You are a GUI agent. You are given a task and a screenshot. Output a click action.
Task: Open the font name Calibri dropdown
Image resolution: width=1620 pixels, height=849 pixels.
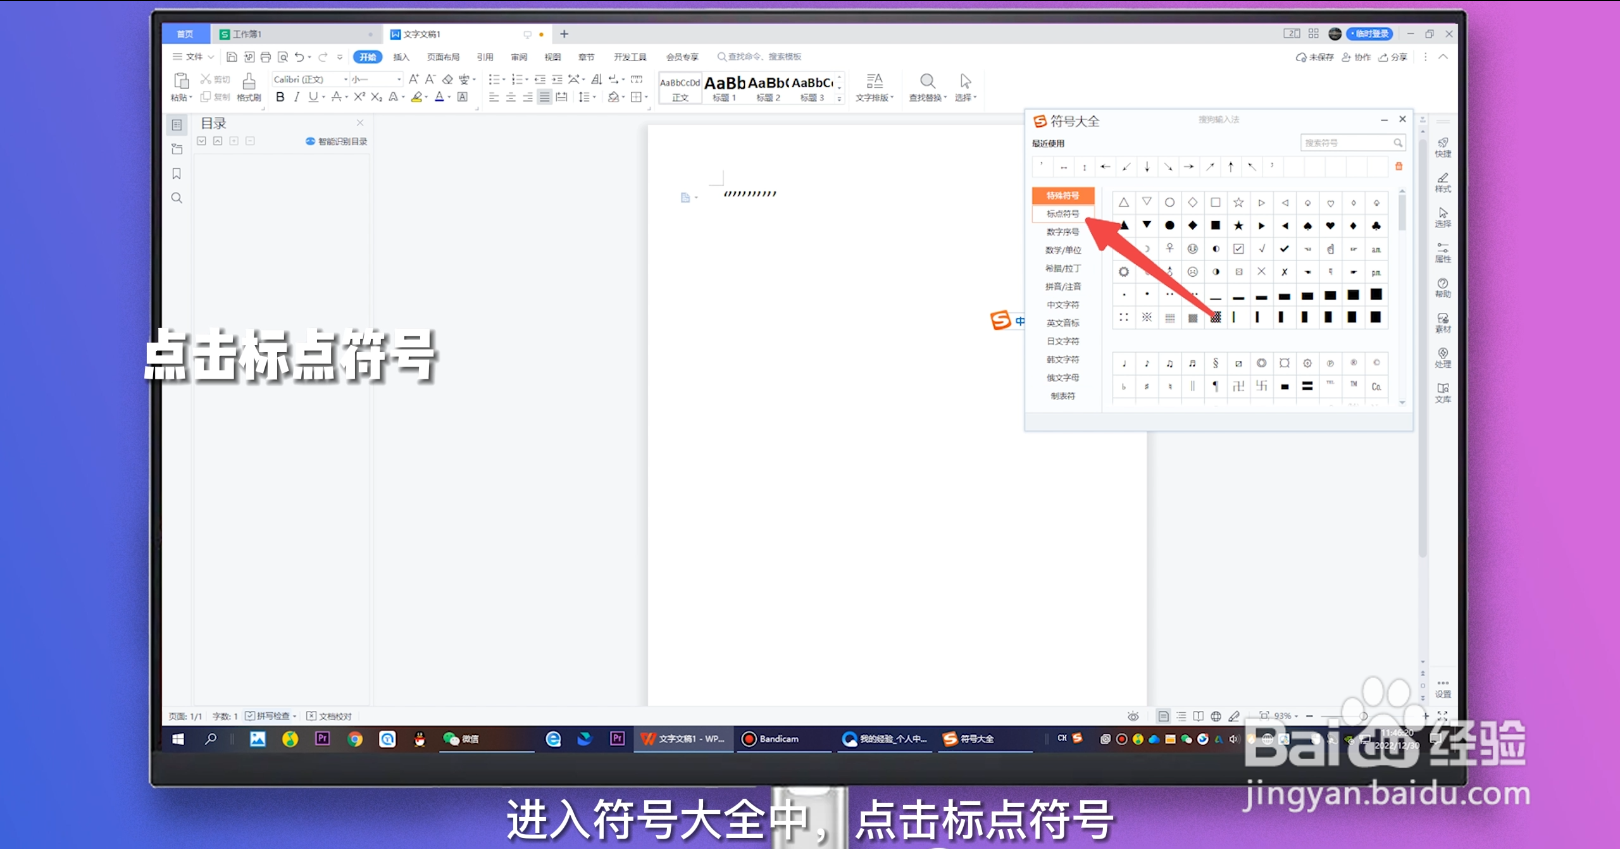(346, 79)
